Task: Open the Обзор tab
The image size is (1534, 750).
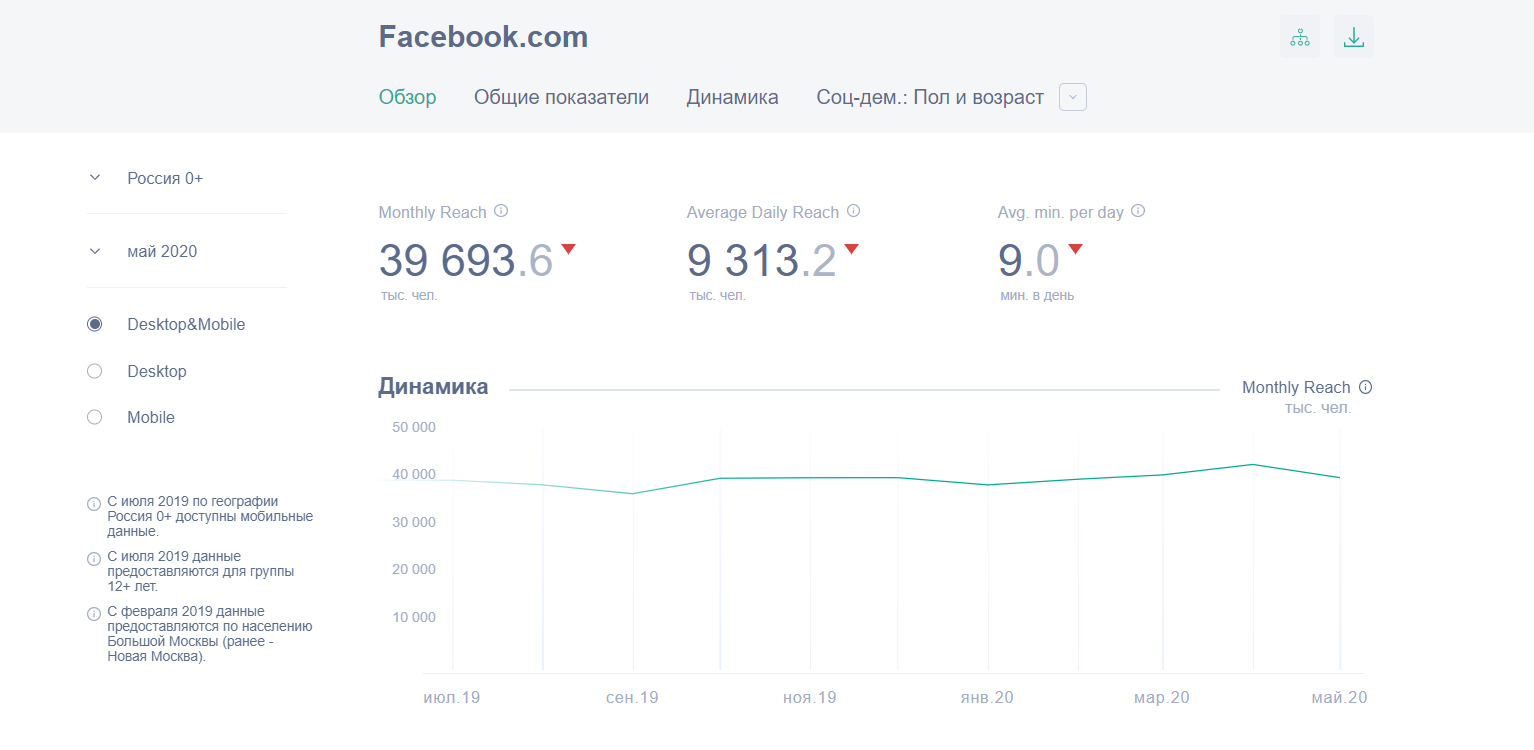Action: click(x=407, y=97)
